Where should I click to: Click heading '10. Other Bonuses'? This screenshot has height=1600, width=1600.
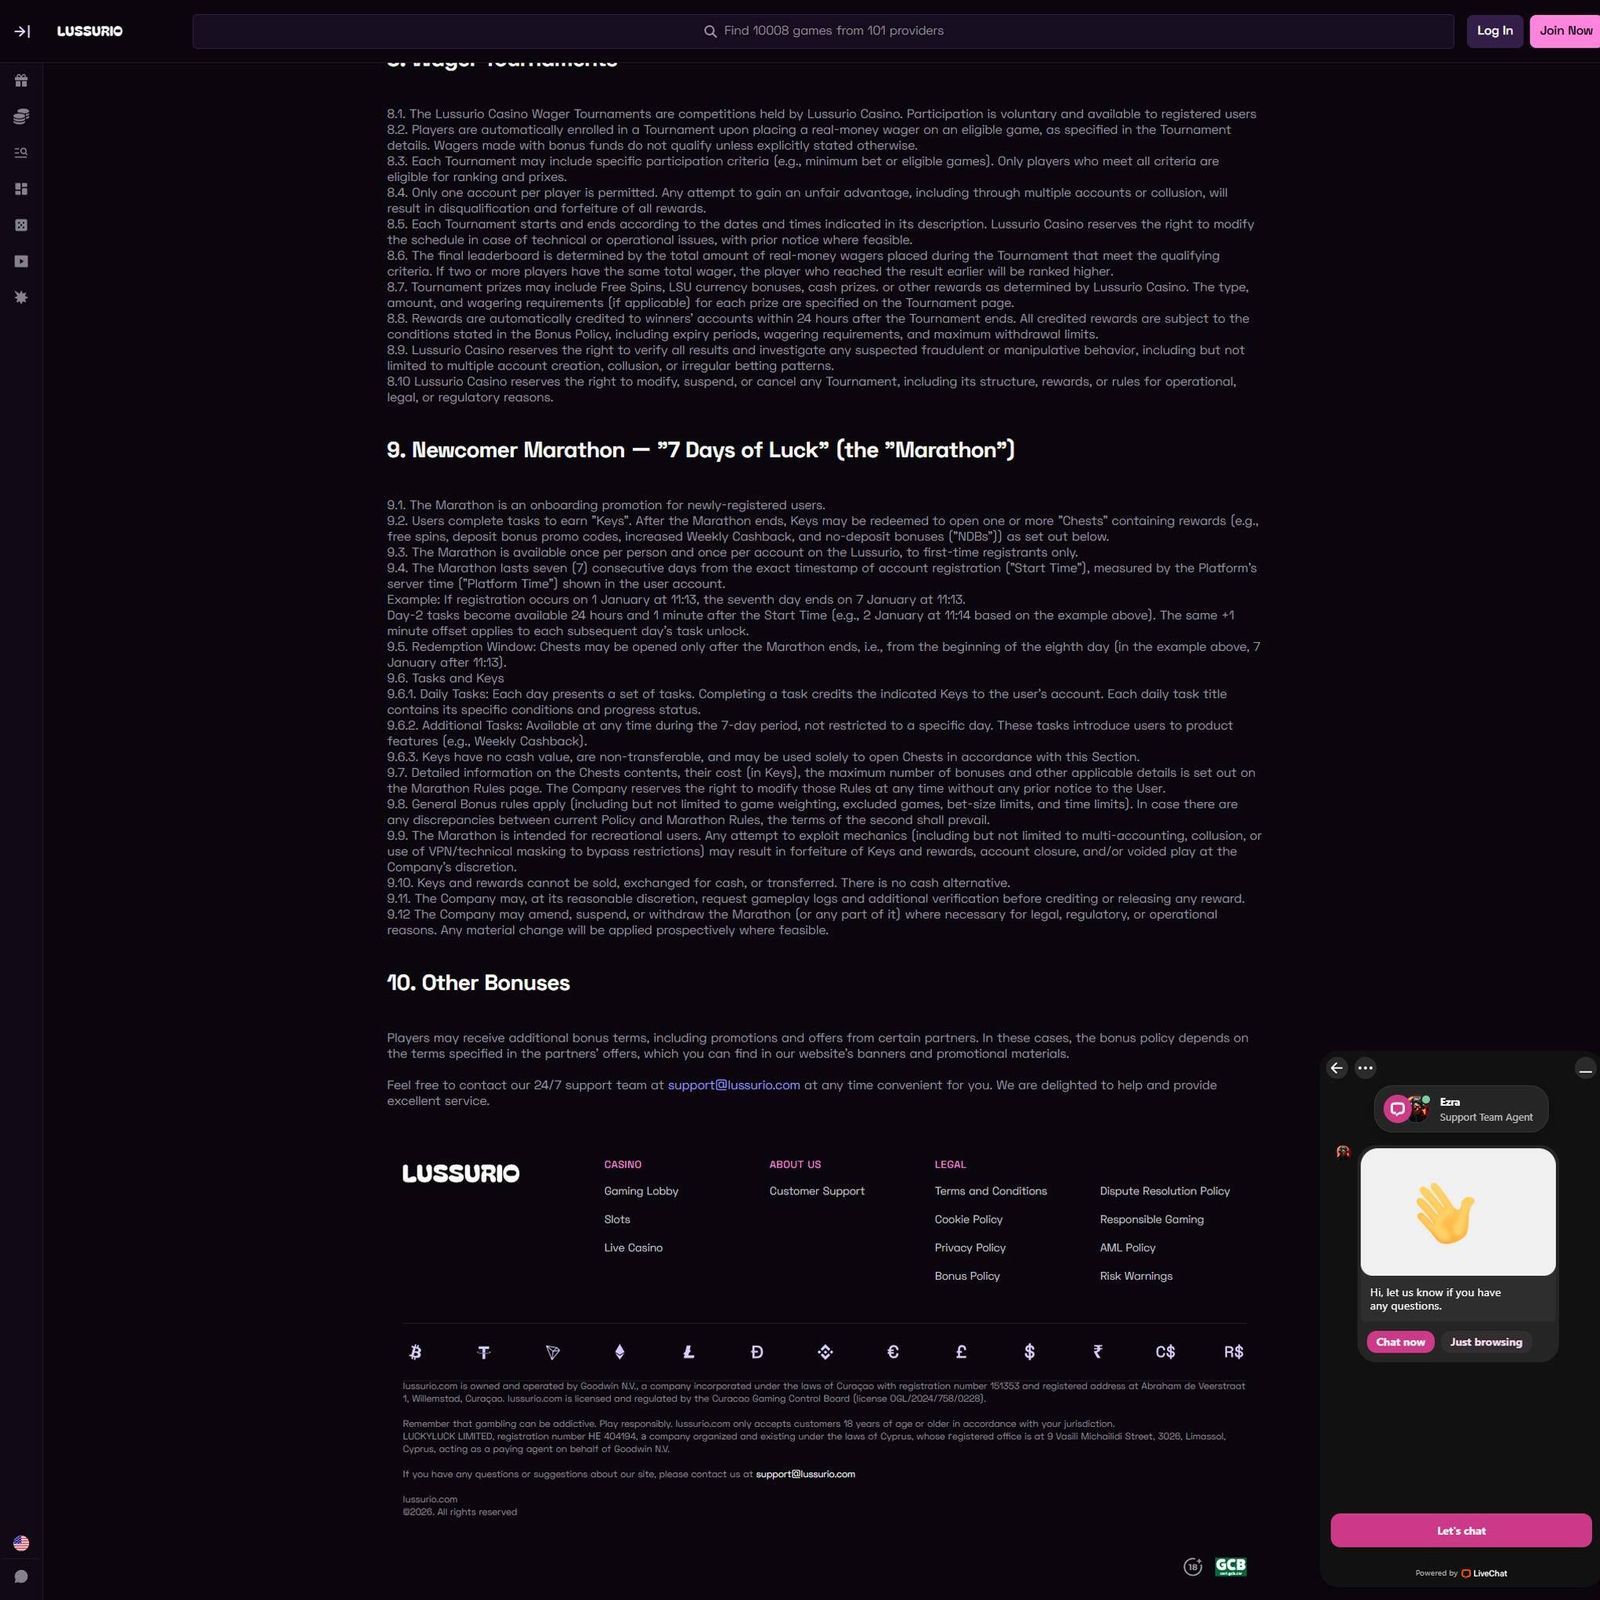pos(478,983)
